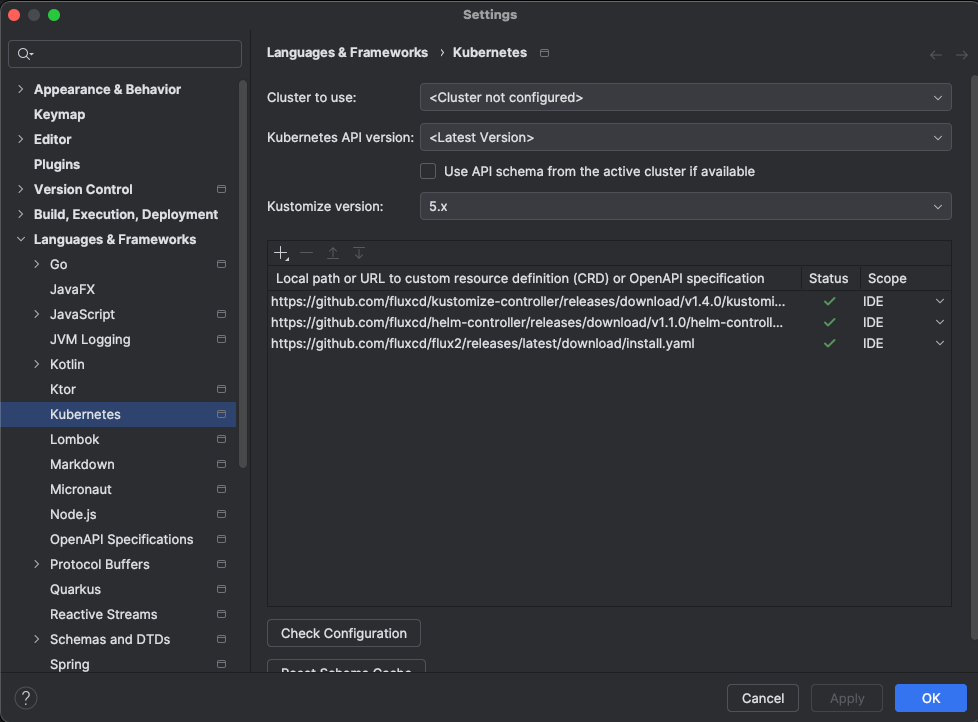The height and width of the screenshot is (722, 978).
Task: Open the Cluster to use dropdown
Action: coord(685,98)
